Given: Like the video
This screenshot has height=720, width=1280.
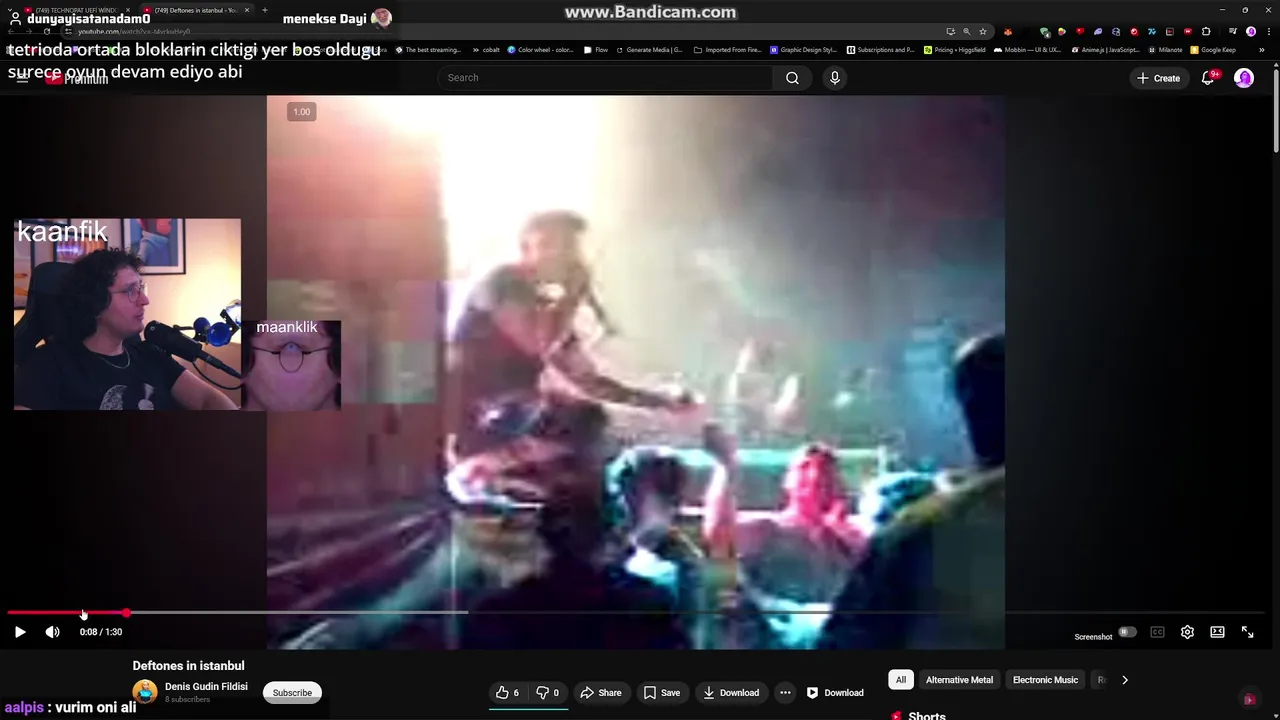Looking at the screenshot, I should coord(509,692).
